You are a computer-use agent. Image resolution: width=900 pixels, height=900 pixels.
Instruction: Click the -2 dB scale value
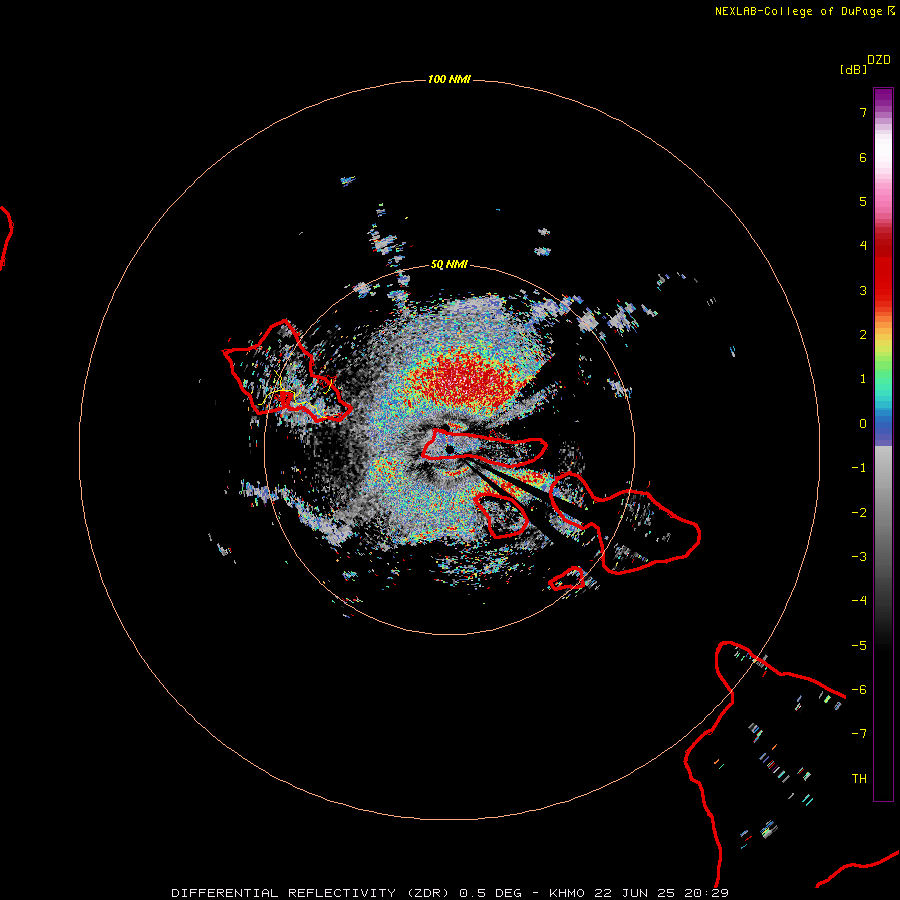pos(859,512)
